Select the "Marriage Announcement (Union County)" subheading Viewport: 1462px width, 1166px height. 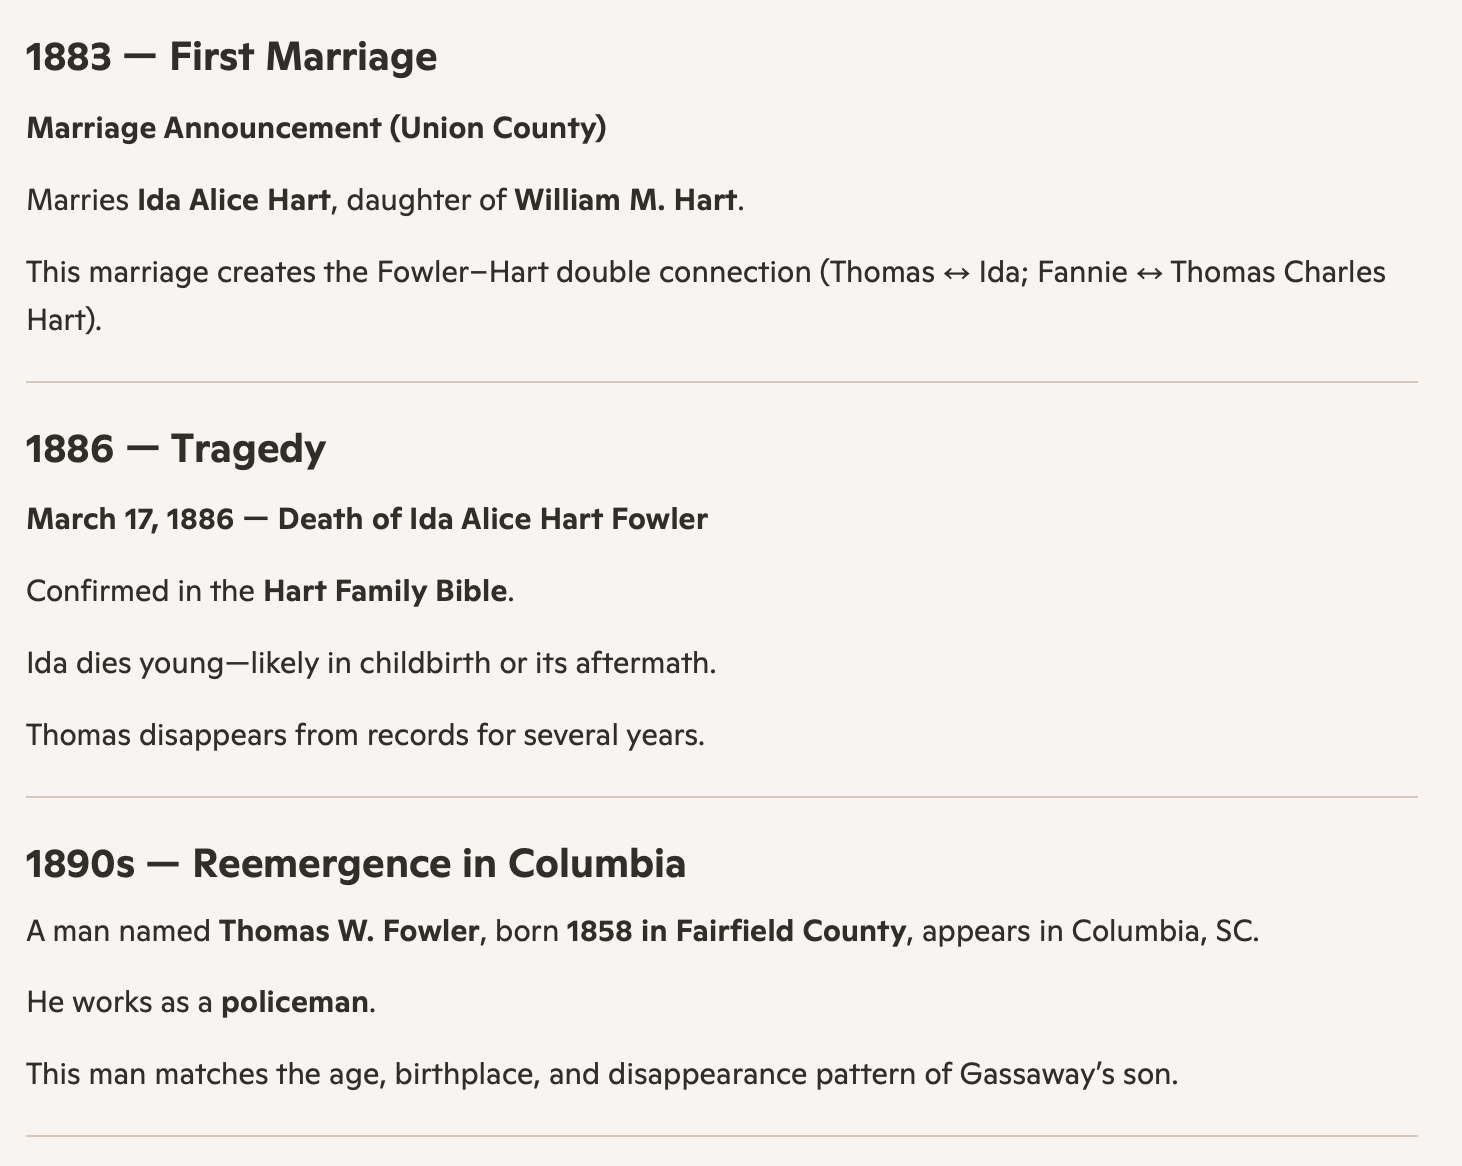[x=316, y=128]
